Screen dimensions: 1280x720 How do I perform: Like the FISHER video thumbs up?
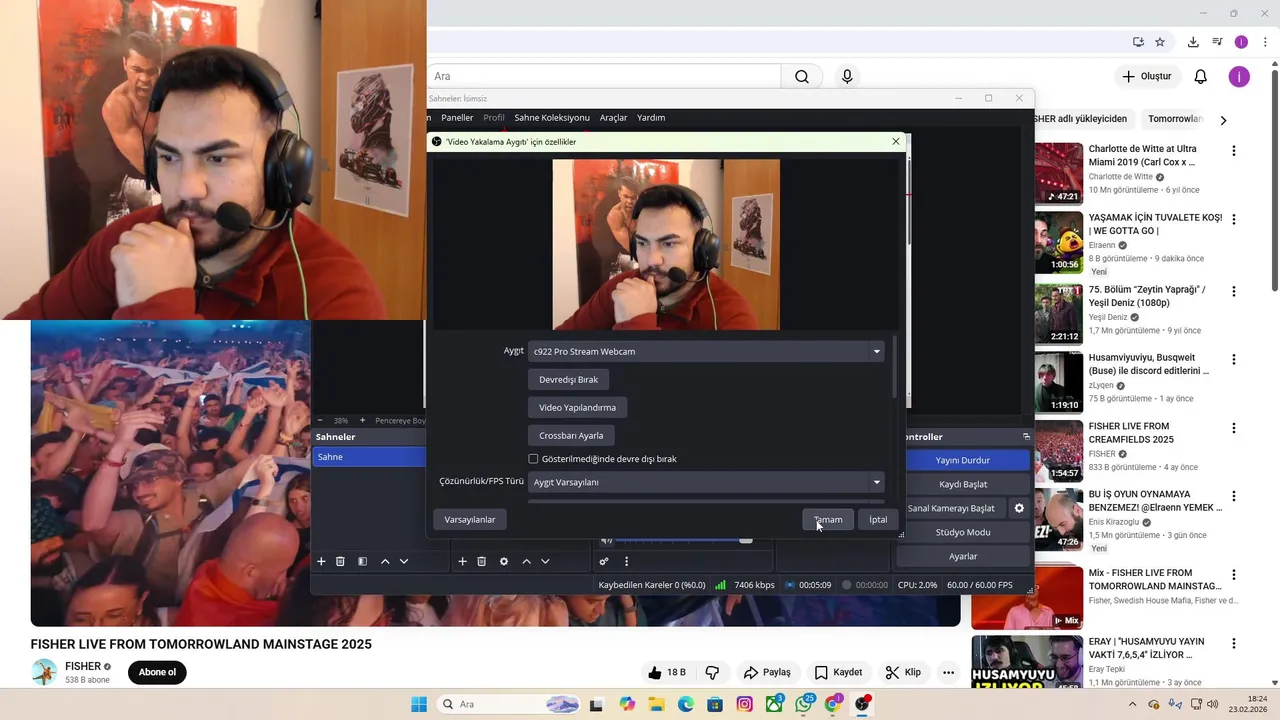tap(666, 672)
